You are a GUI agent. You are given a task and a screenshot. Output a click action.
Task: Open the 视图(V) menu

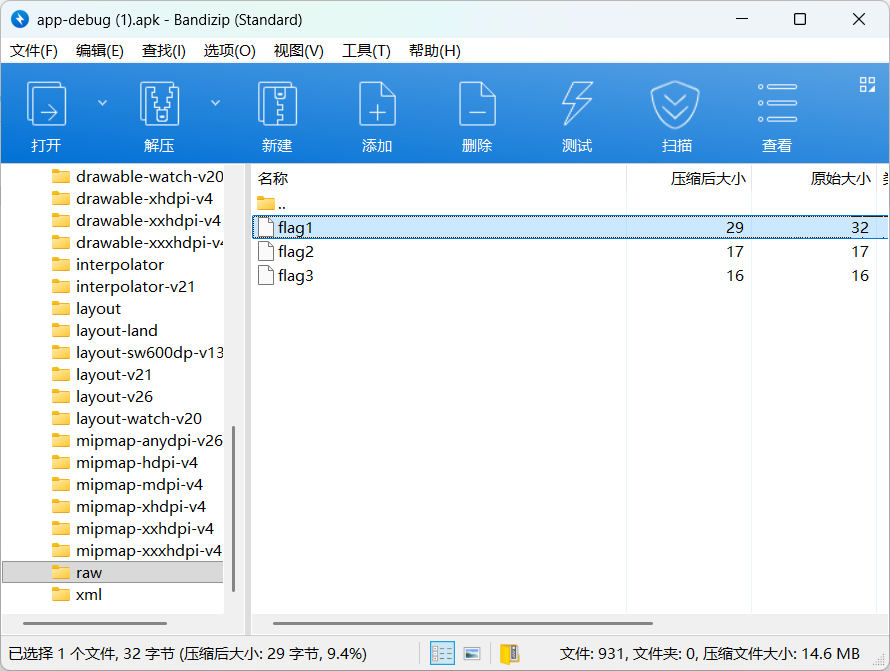pos(299,51)
